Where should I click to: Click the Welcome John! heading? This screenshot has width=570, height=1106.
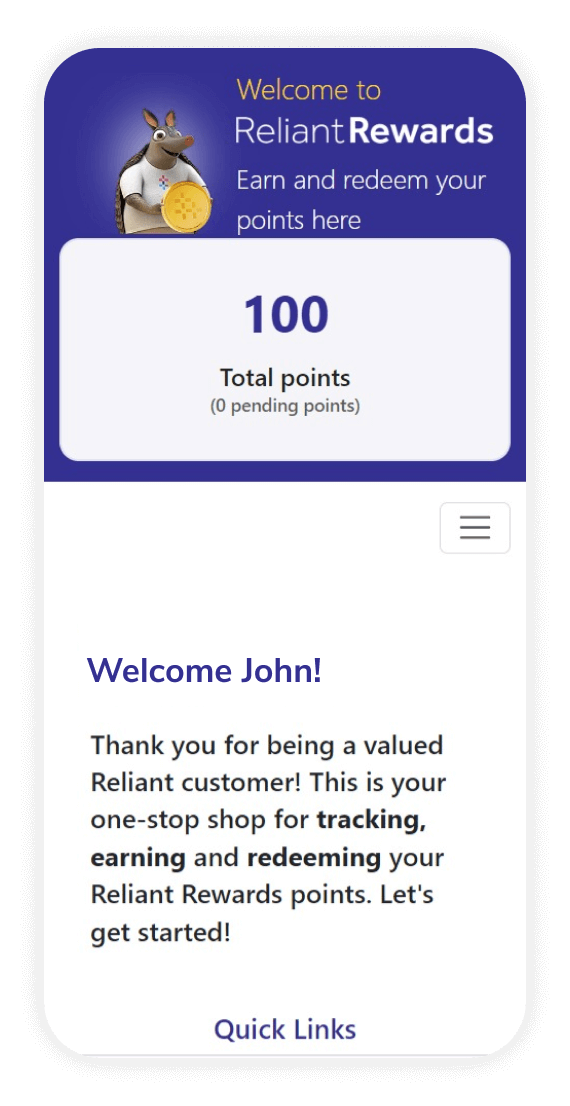pos(205,670)
